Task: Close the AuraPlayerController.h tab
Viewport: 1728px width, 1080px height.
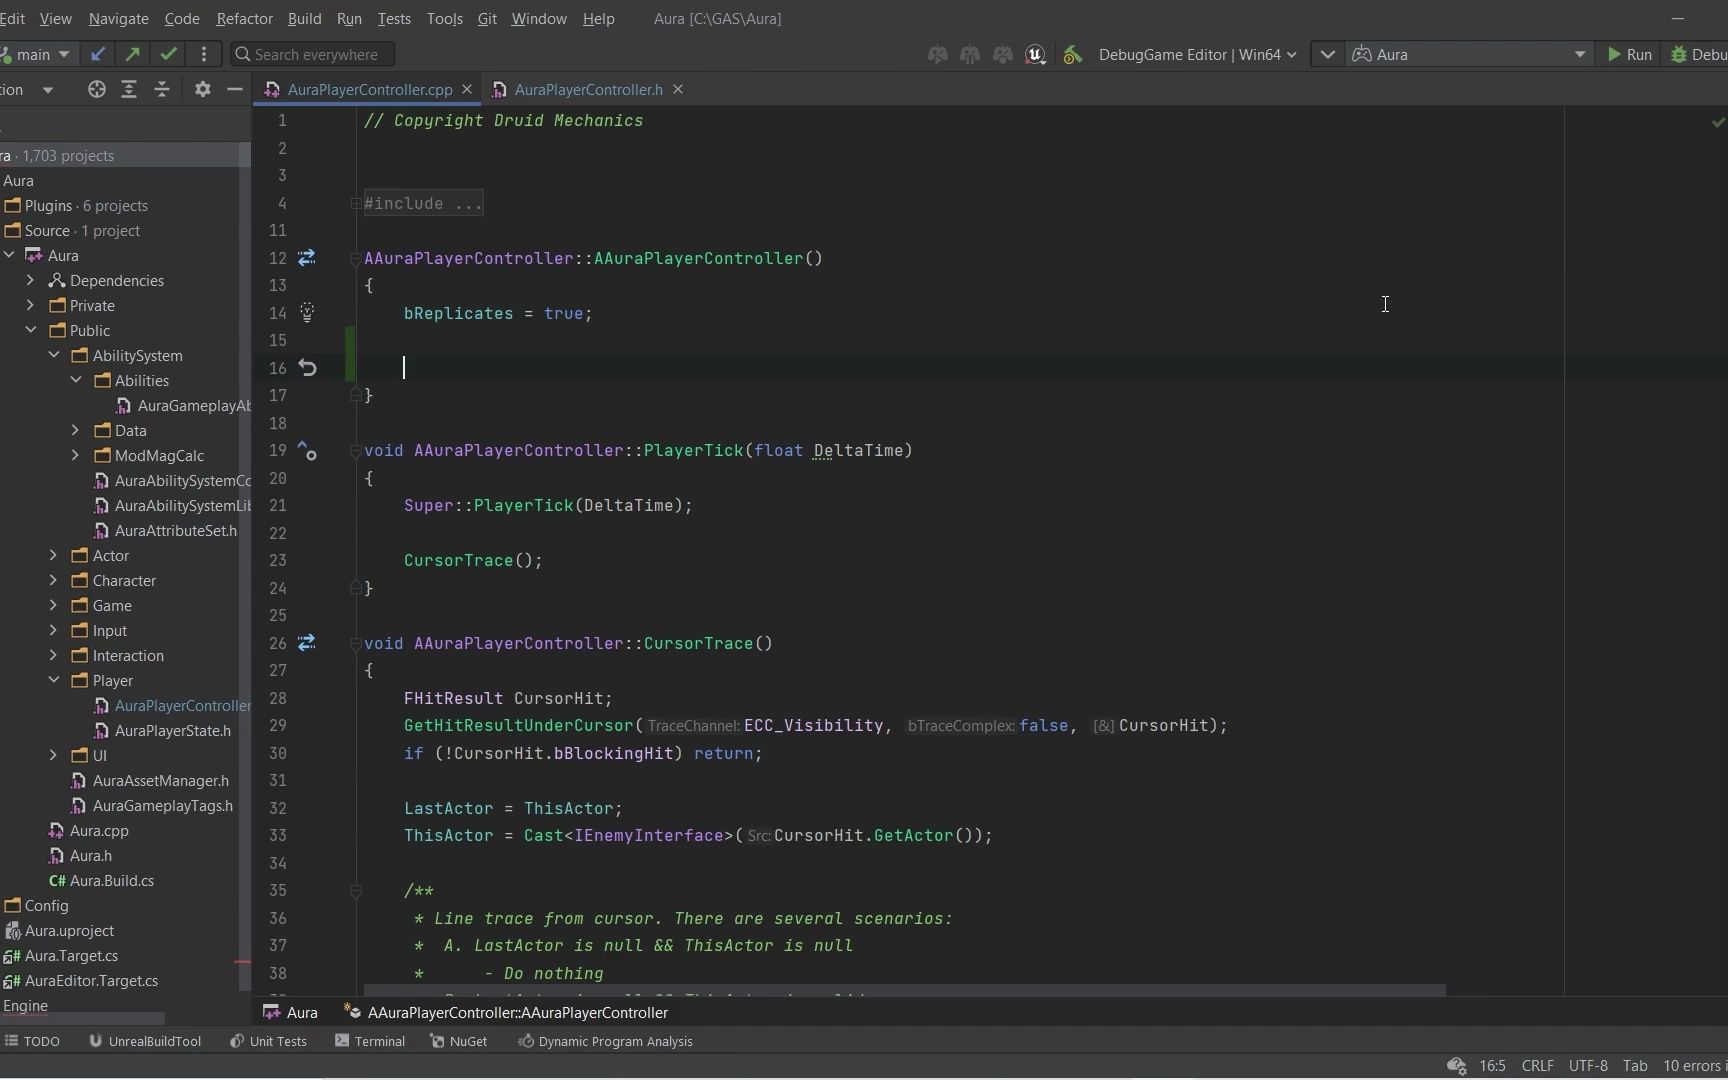Action: click(x=678, y=90)
